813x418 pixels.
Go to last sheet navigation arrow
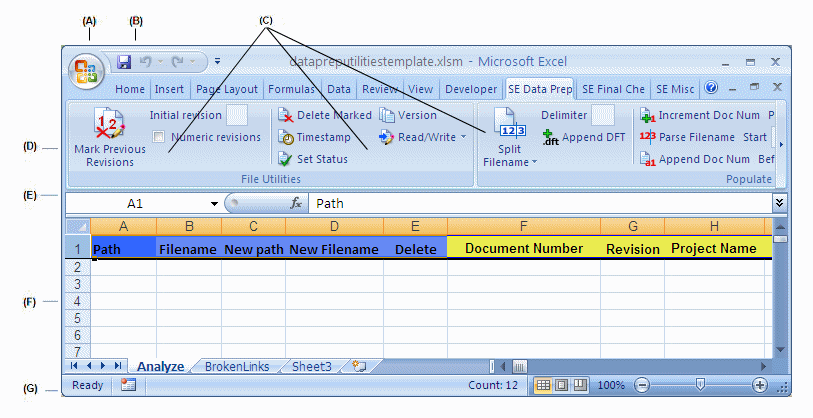tap(118, 366)
